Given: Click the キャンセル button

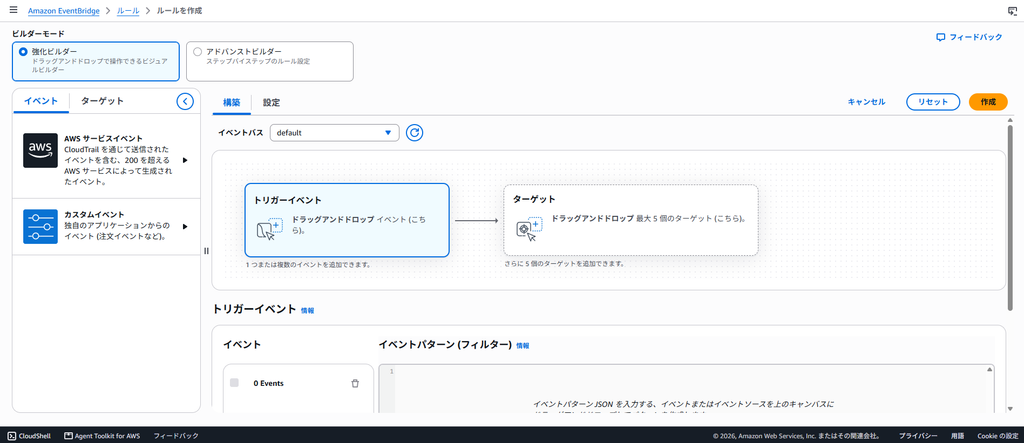Looking at the screenshot, I should tap(866, 102).
